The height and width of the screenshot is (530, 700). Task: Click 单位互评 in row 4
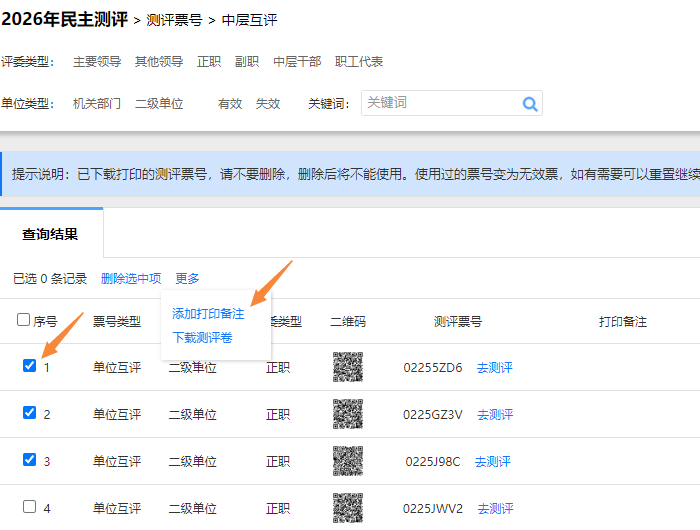point(117,508)
